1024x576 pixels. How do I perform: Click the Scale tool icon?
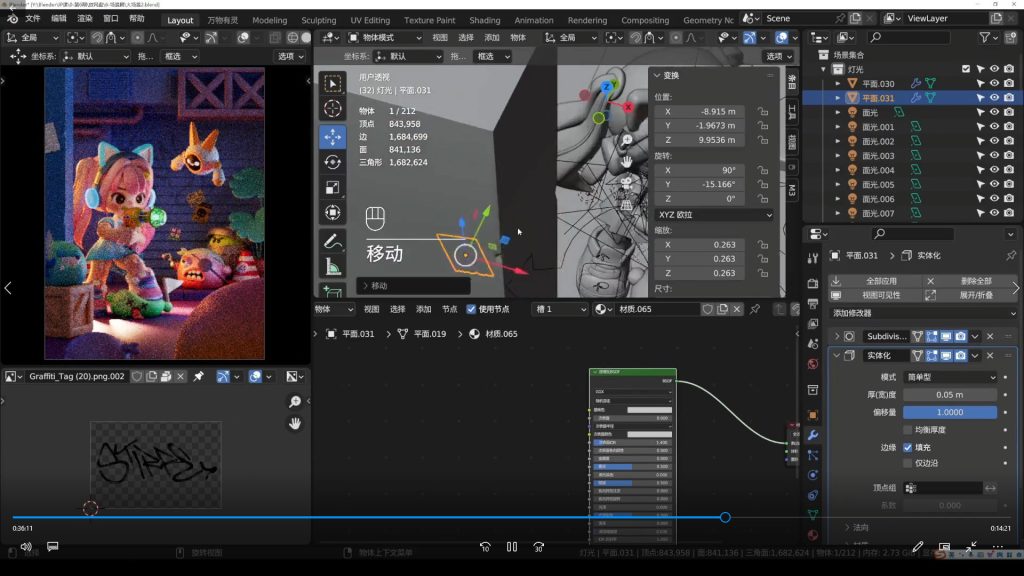point(333,187)
